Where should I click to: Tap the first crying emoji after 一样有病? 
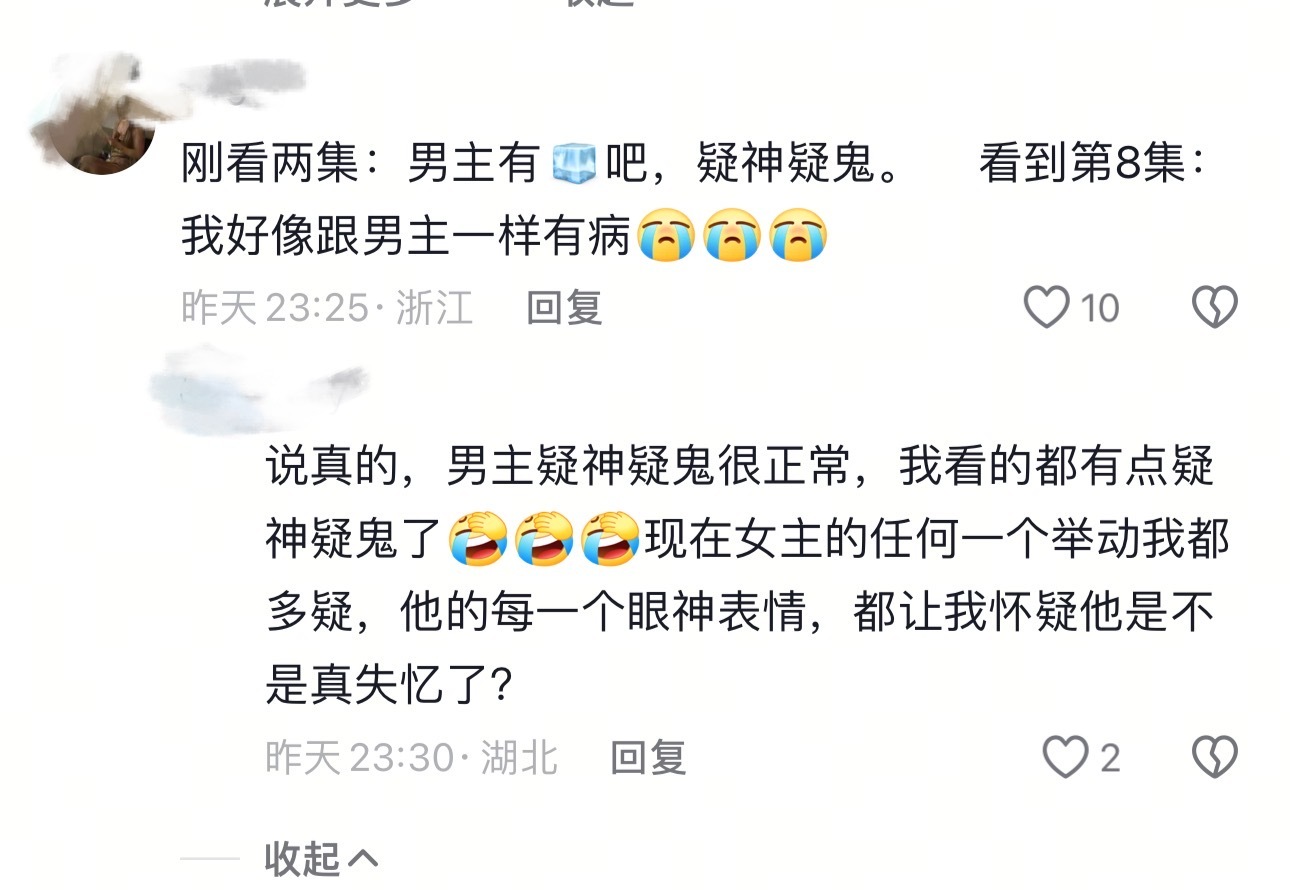(665, 237)
